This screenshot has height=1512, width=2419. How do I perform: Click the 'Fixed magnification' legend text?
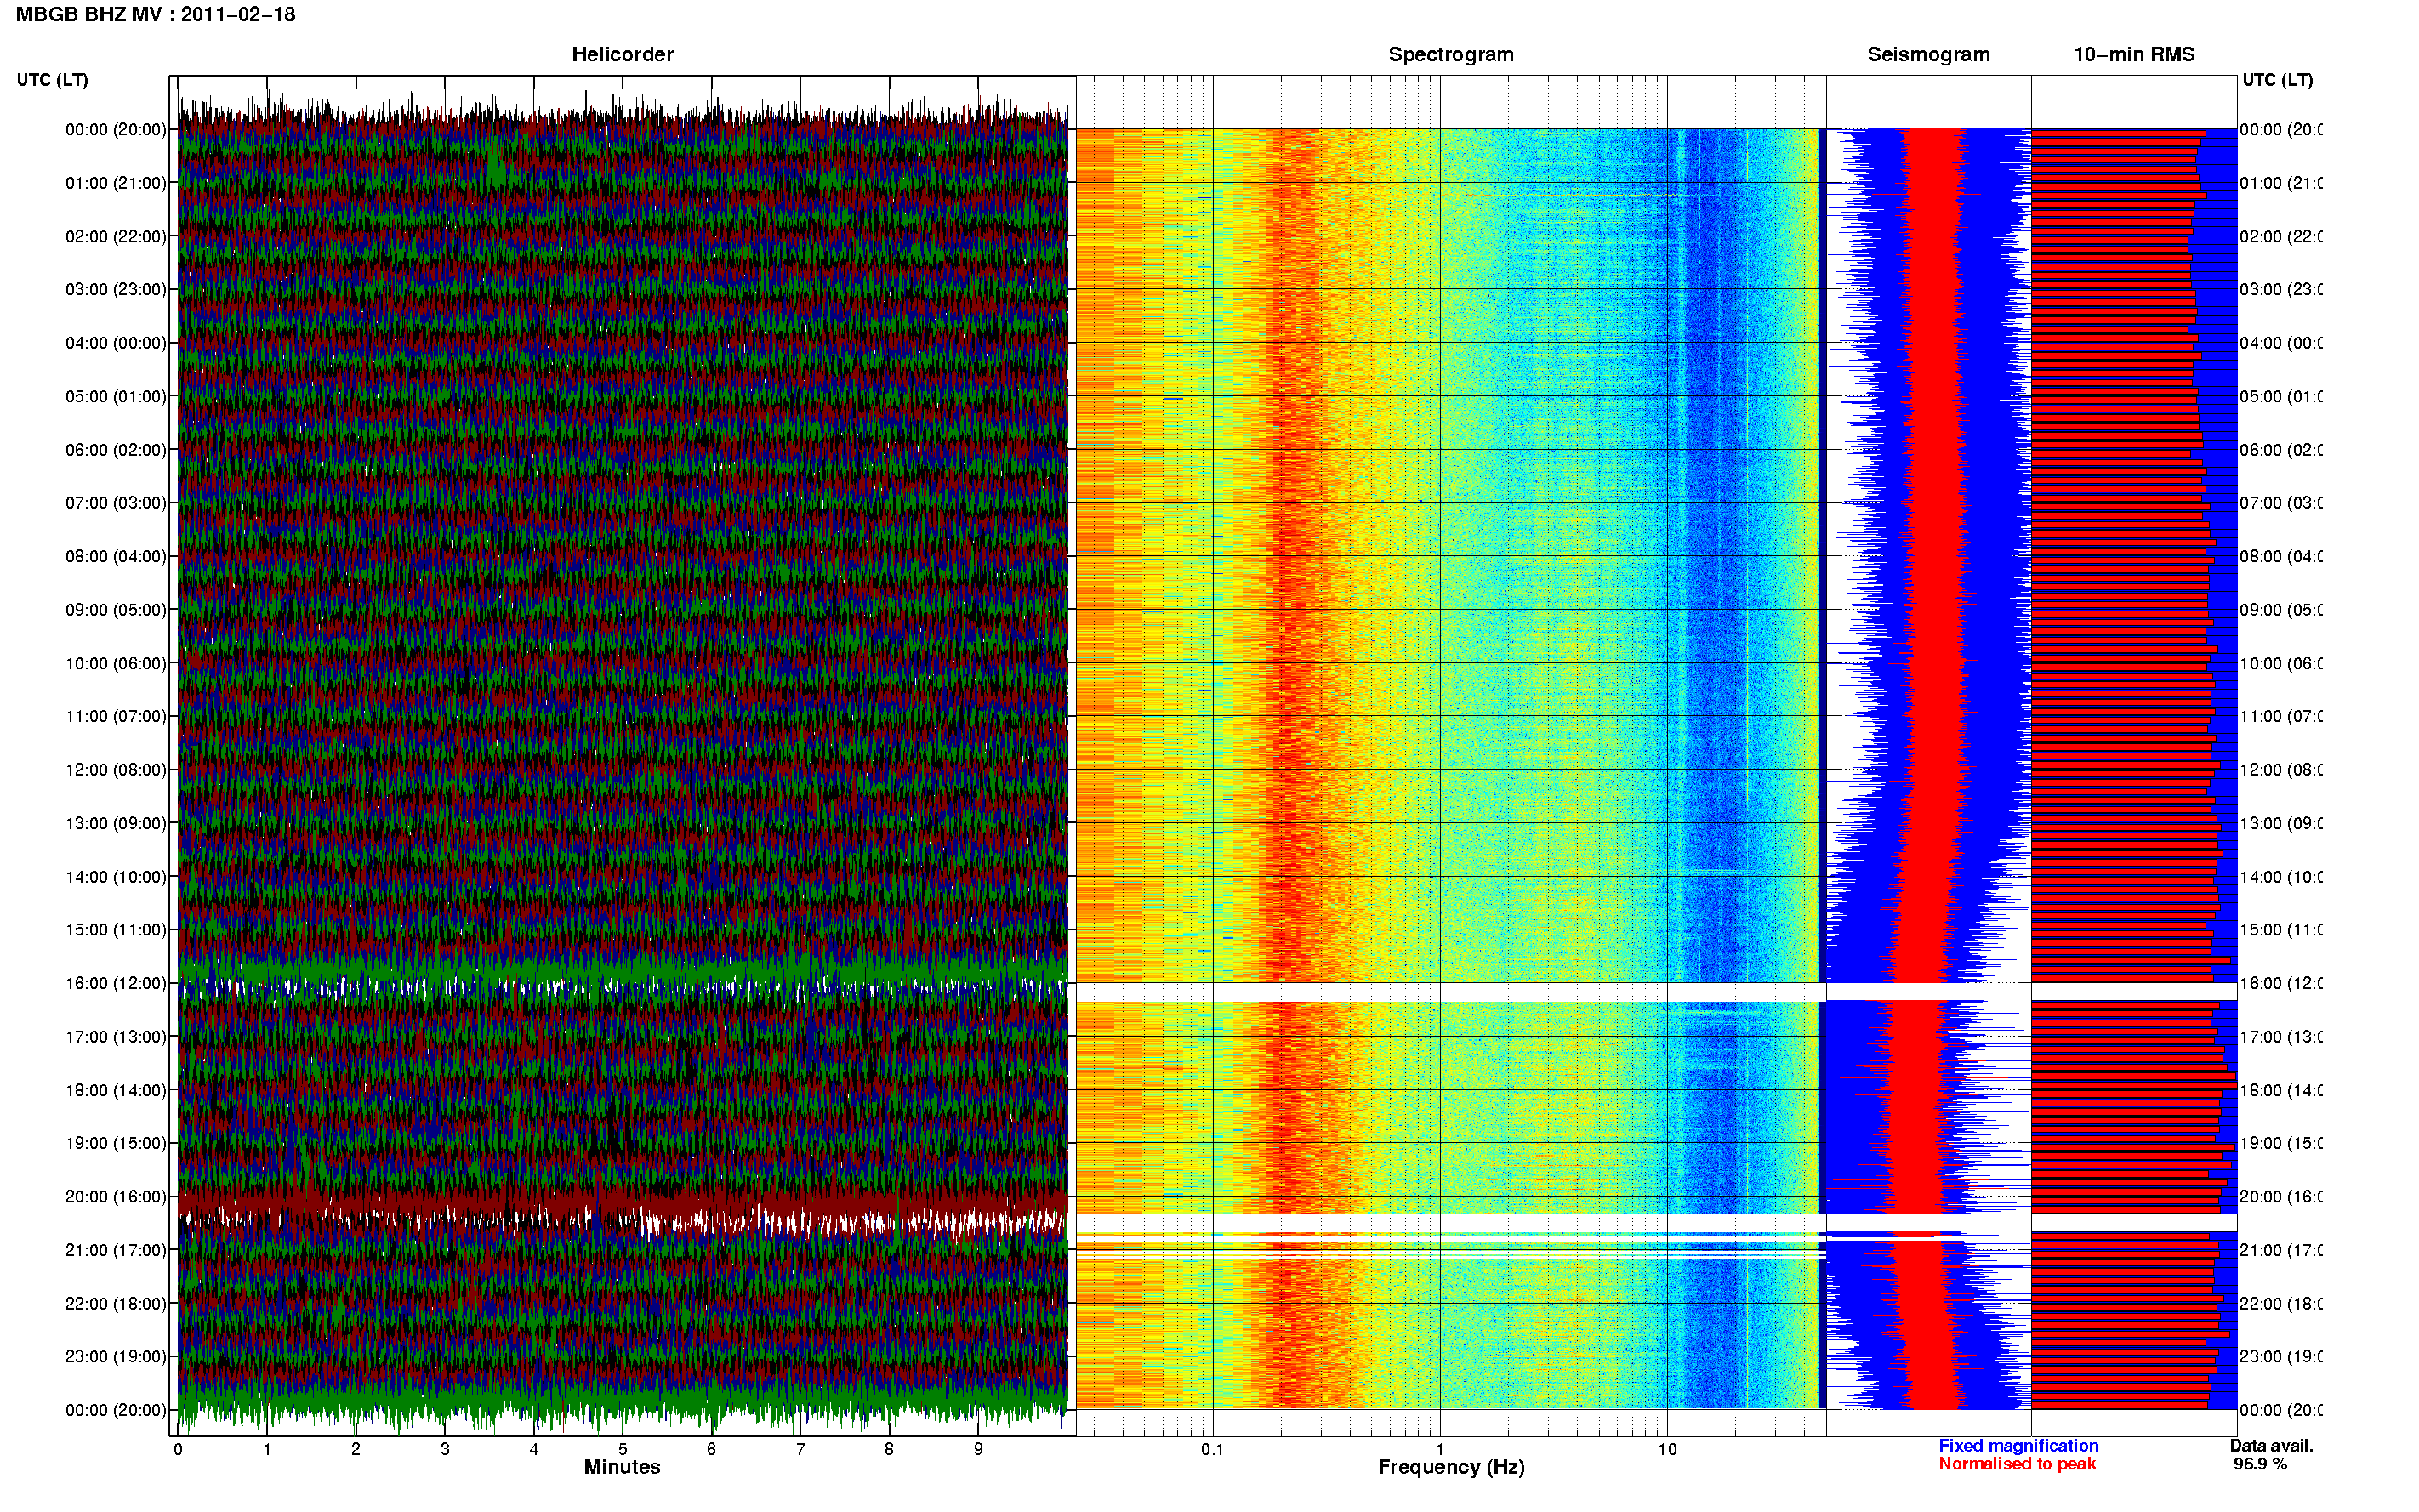click(x=2018, y=1446)
